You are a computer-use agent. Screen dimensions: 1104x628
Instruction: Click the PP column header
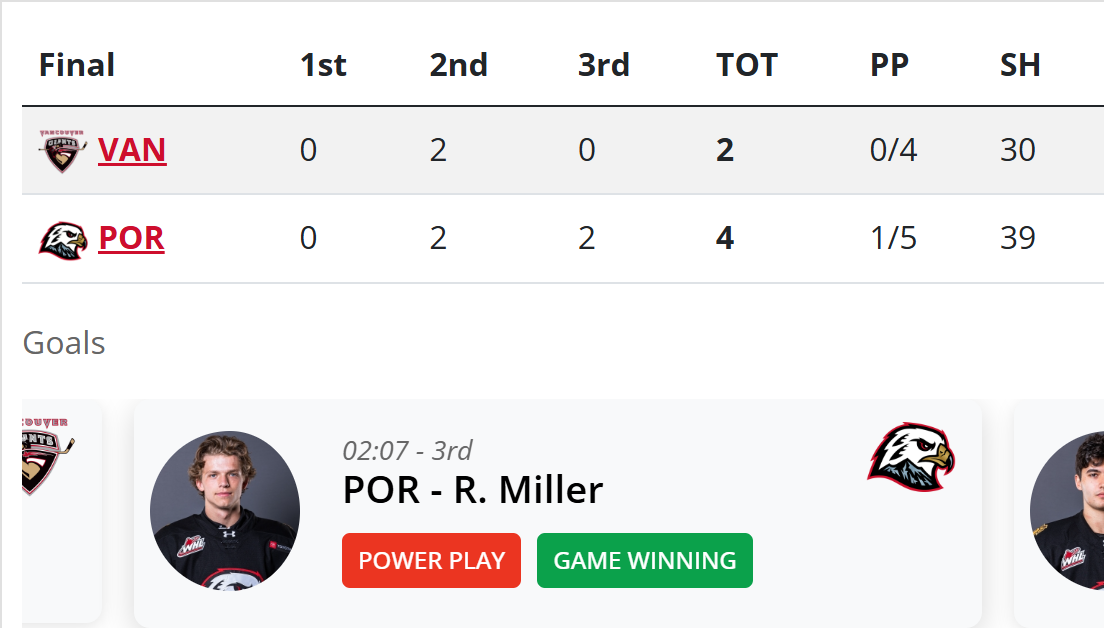[x=889, y=66]
